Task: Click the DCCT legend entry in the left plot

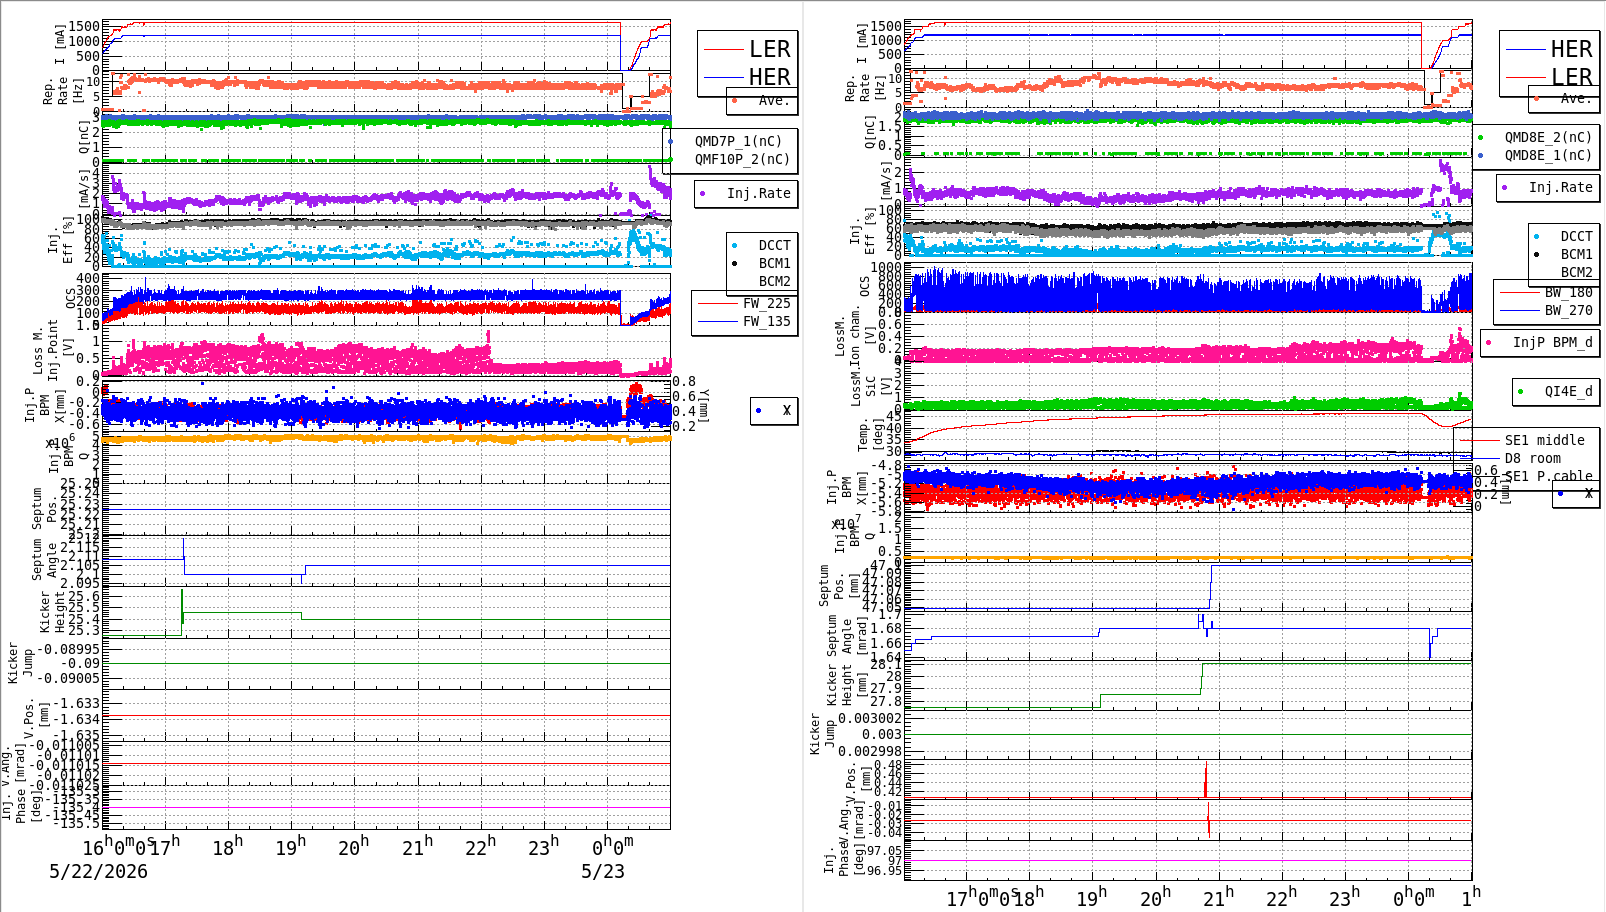Action: (x=774, y=245)
